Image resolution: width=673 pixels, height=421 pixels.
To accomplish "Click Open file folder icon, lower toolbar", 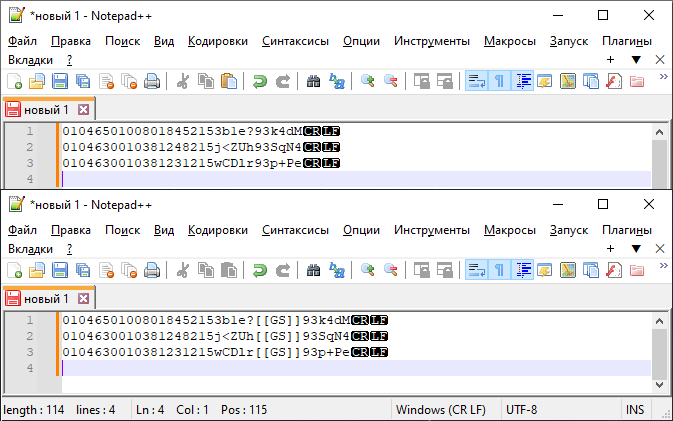I will (x=37, y=270).
